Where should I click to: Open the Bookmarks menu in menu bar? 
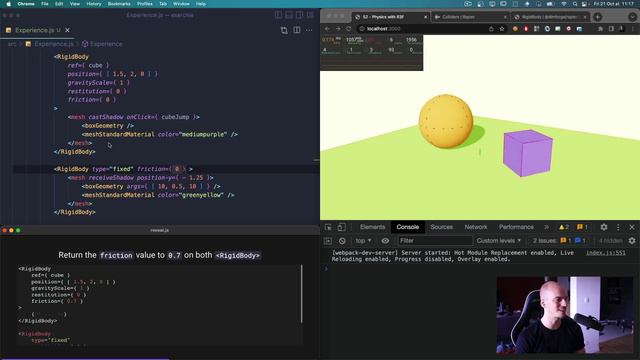coord(119,4)
